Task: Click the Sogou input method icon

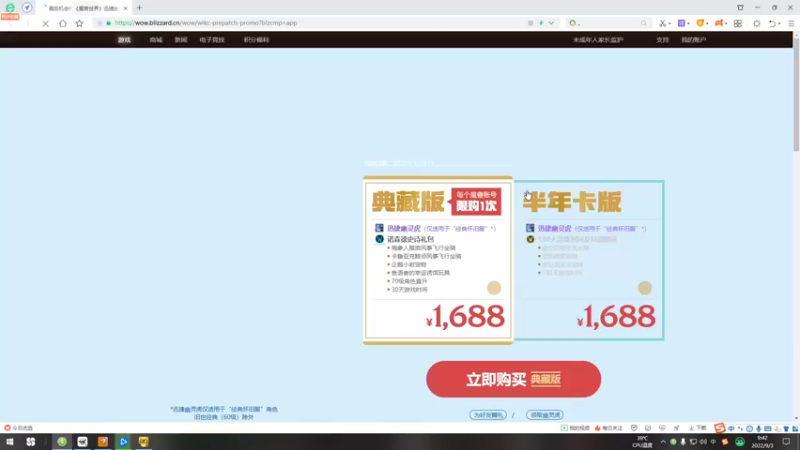Action: point(719,428)
